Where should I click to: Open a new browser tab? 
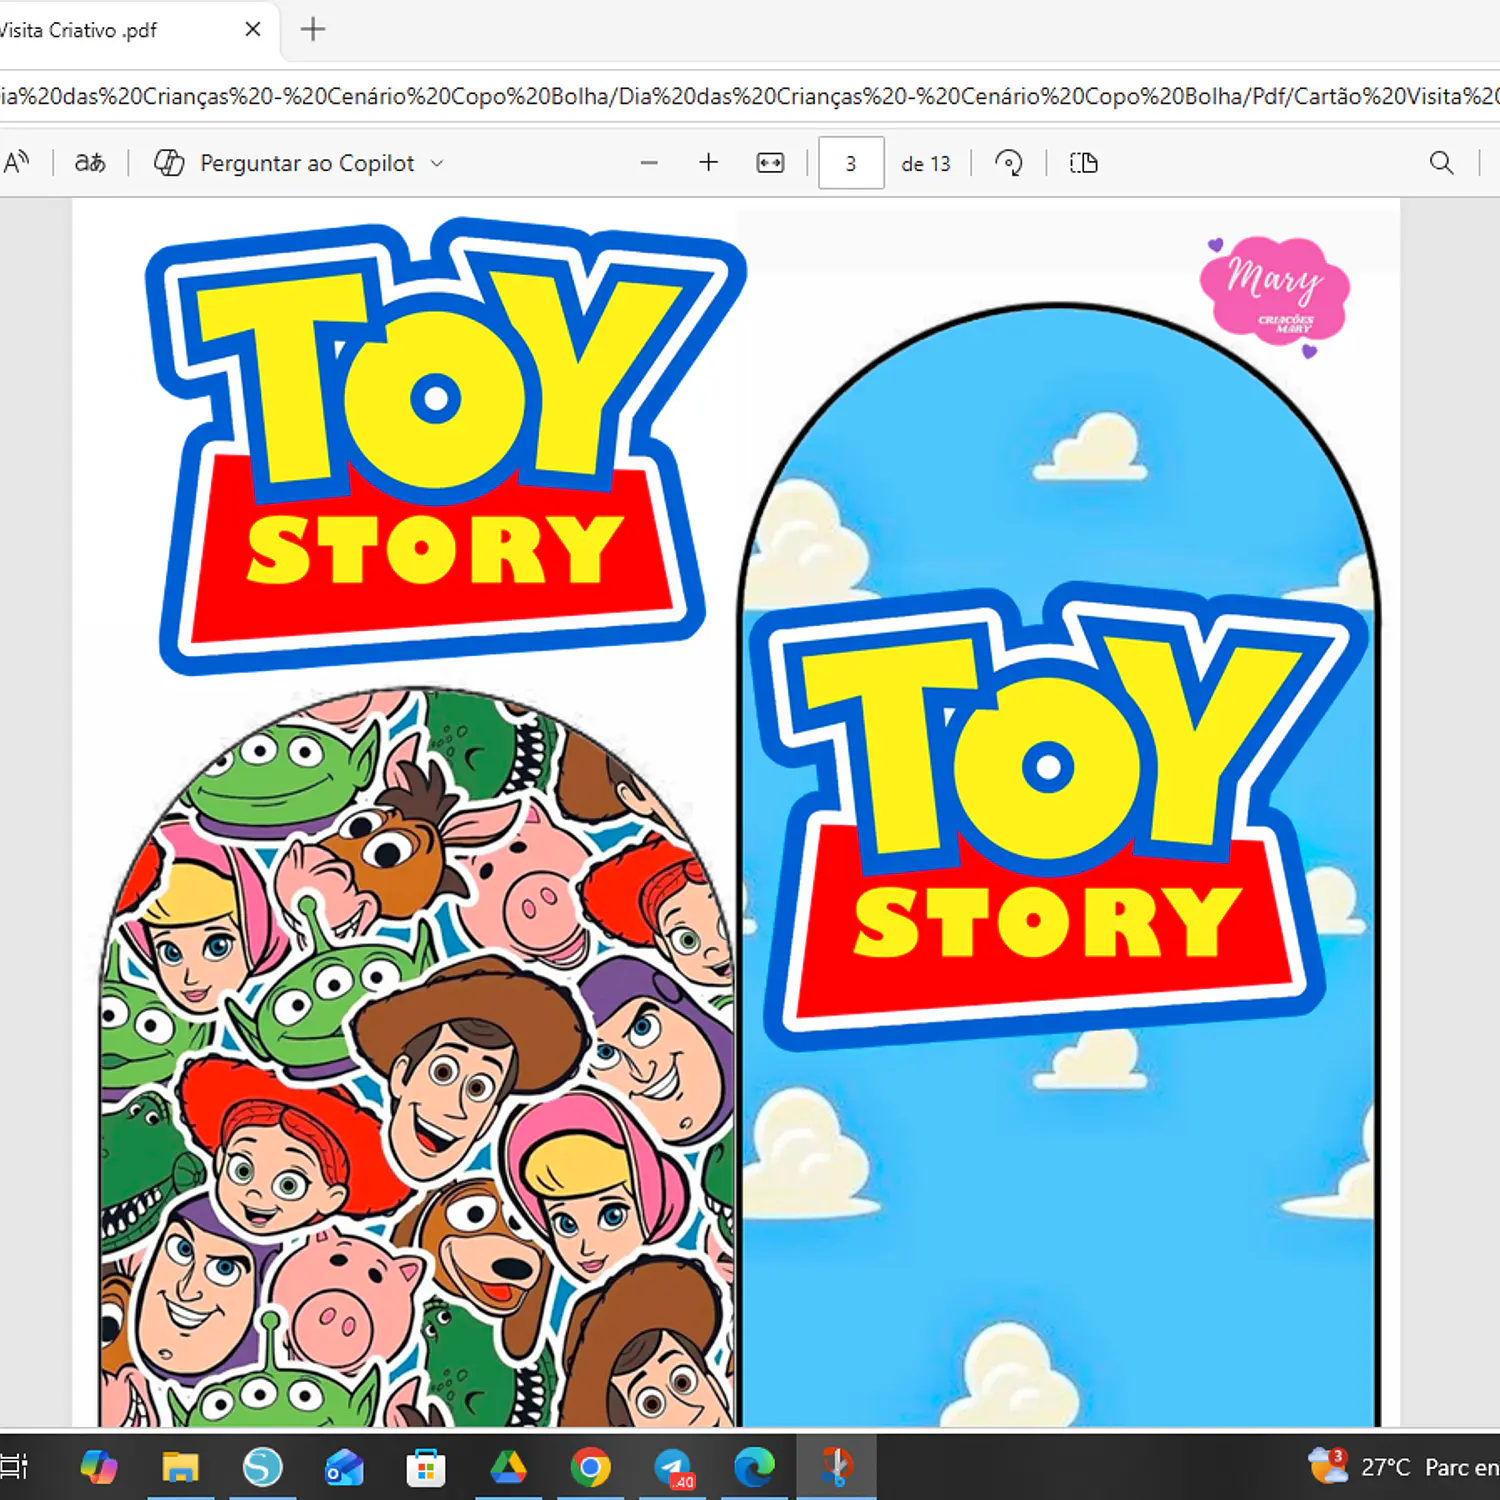coord(313,30)
